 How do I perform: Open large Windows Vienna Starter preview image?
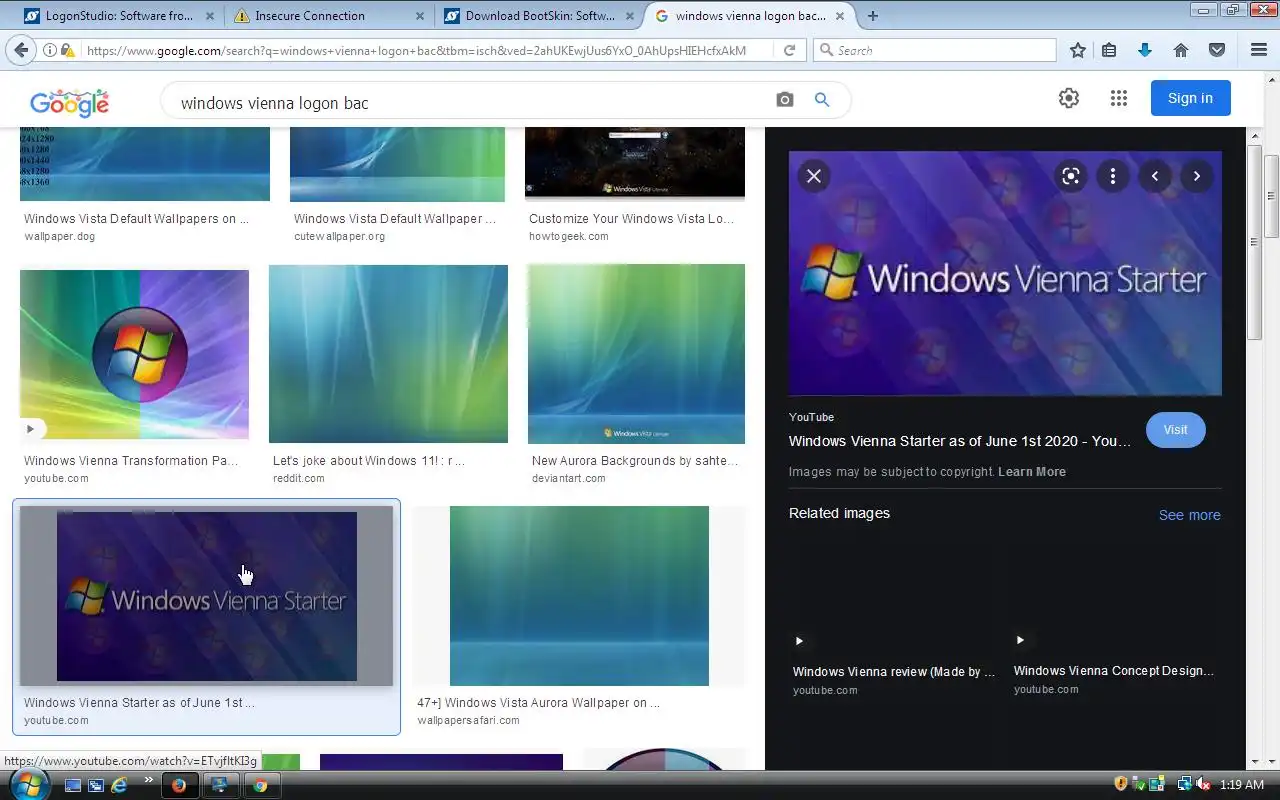[1005, 273]
